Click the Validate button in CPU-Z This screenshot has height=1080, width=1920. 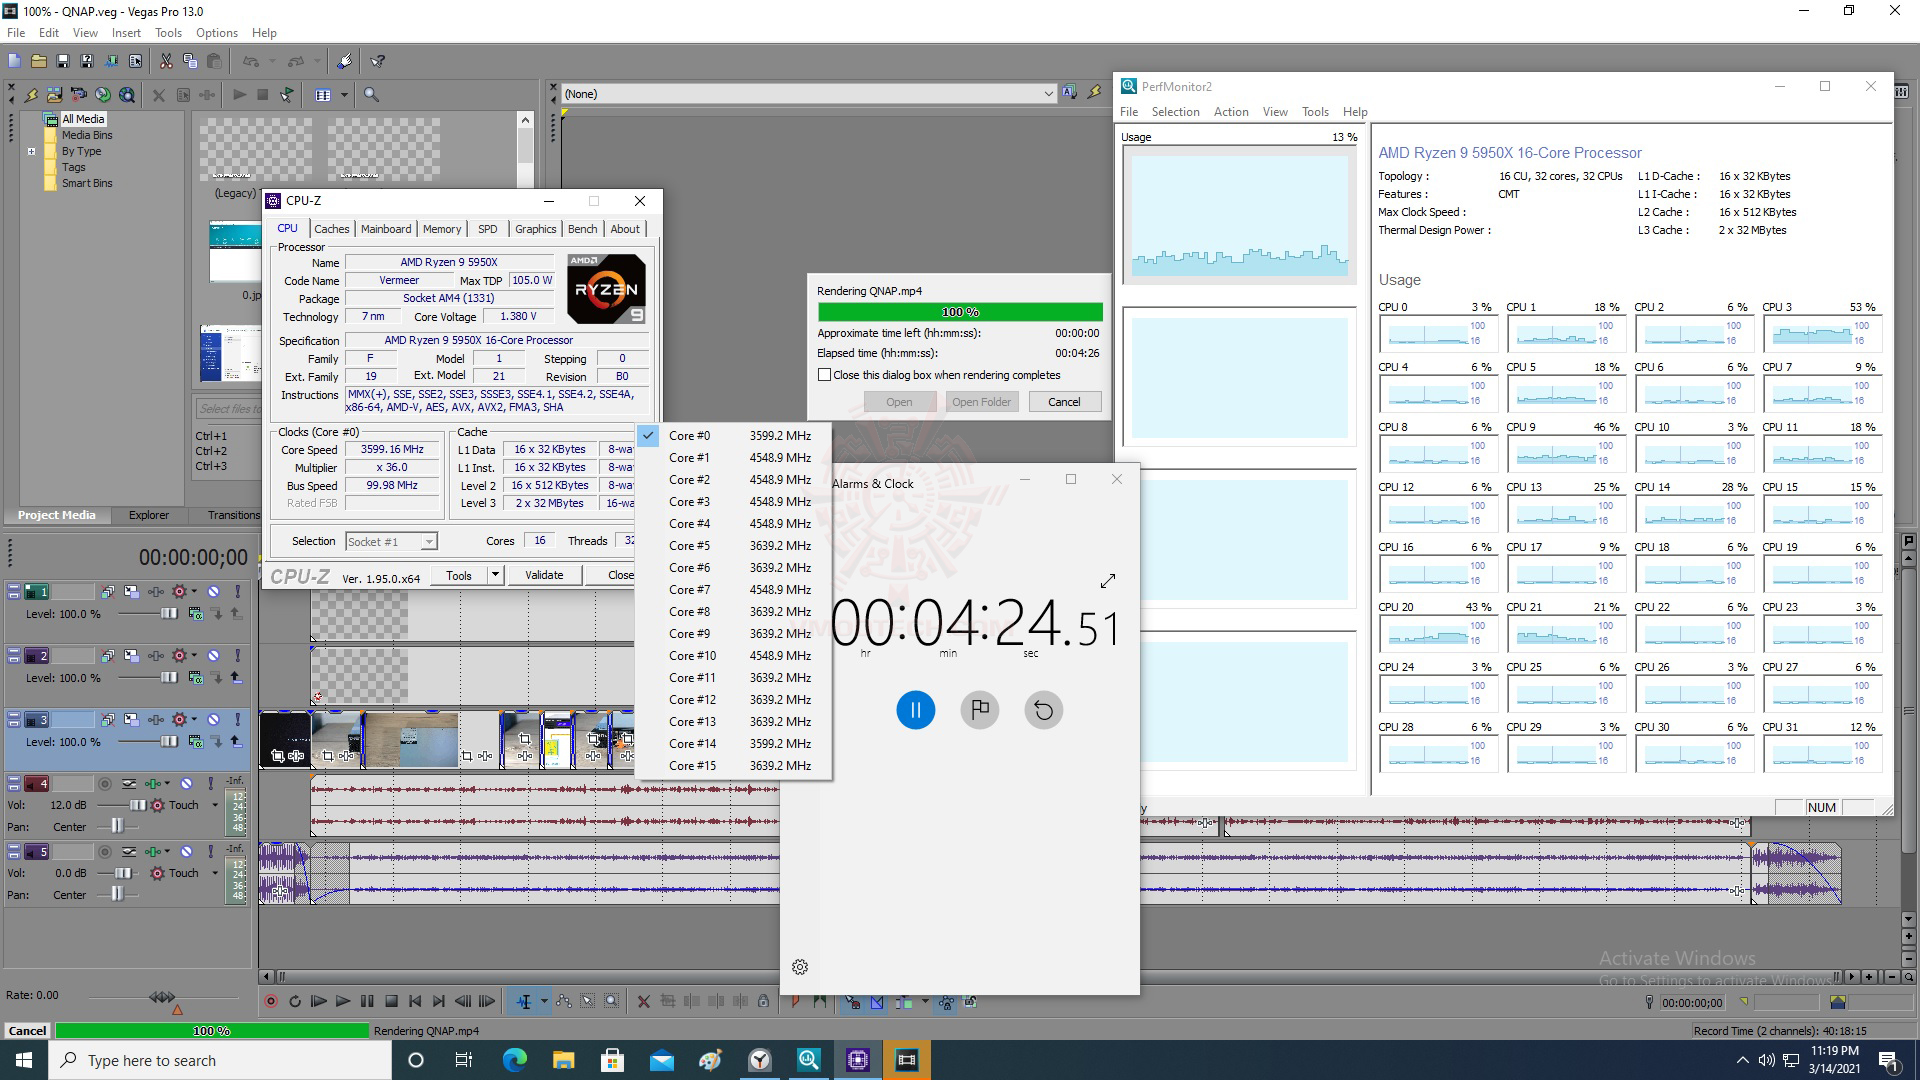(544, 575)
